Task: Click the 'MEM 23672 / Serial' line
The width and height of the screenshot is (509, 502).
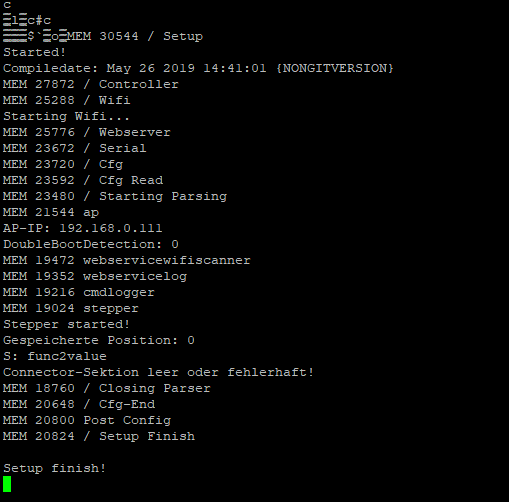Action: click(x=75, y=148)
